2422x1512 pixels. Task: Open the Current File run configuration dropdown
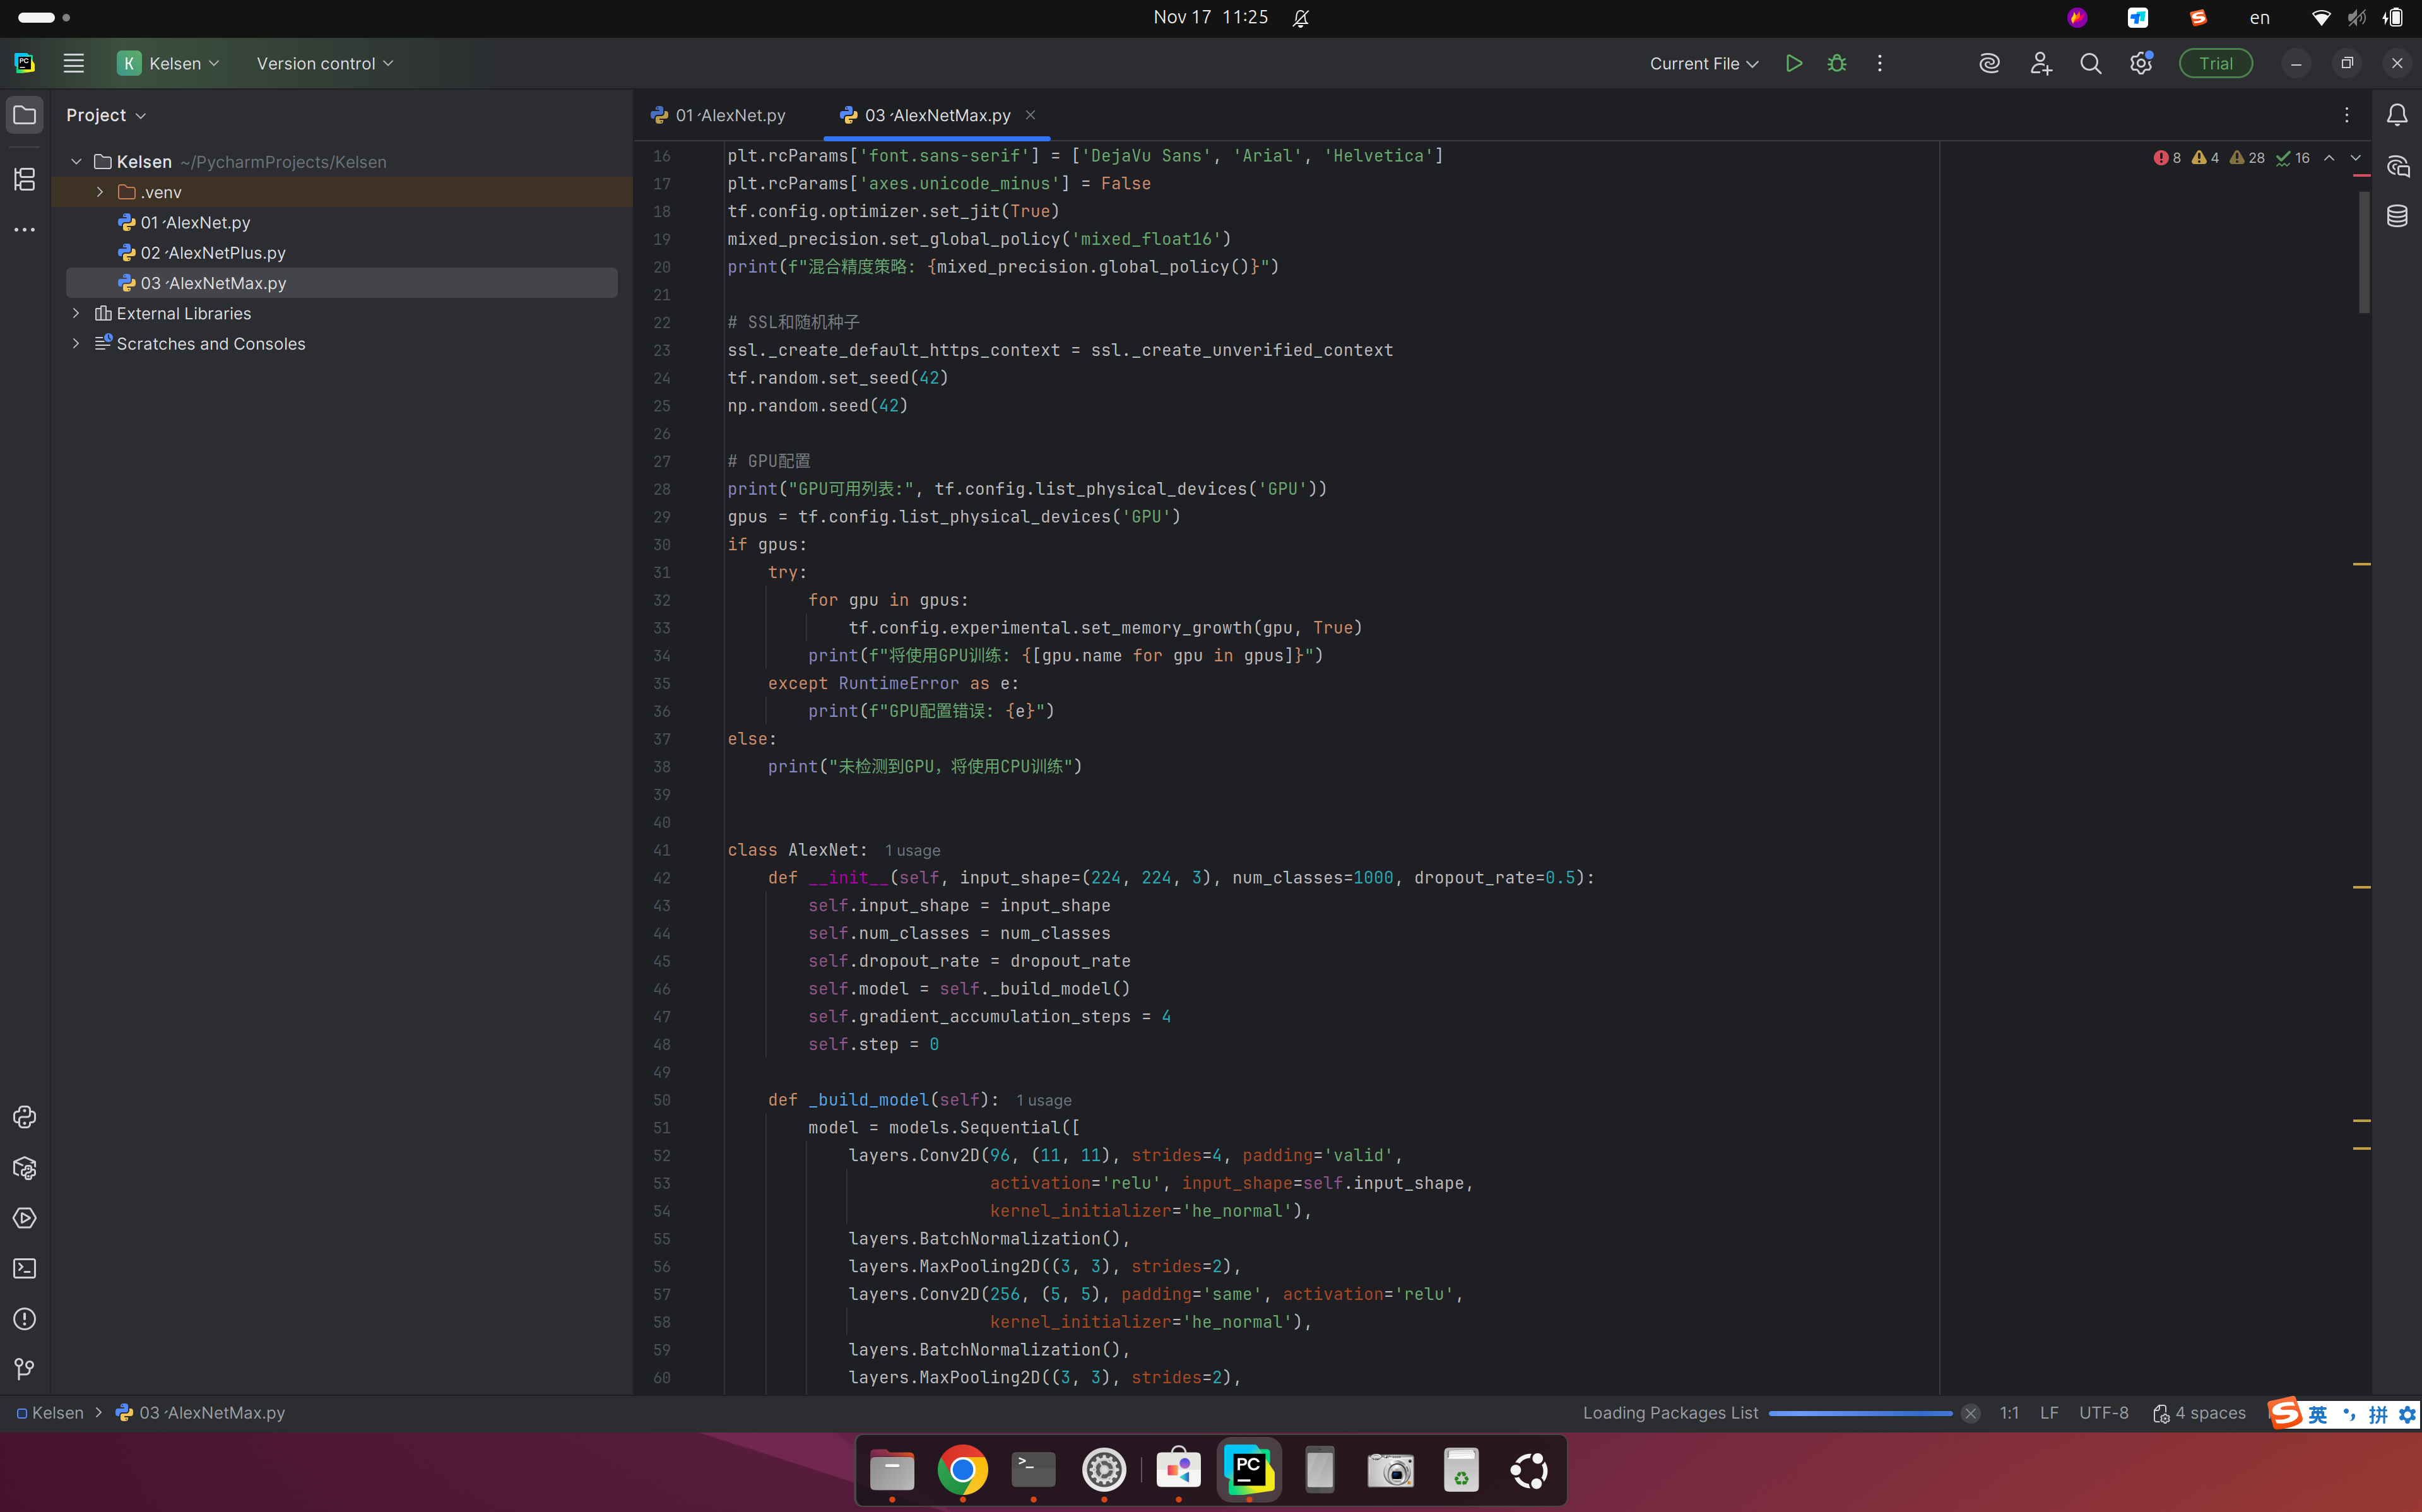click(x=1703, y=63)
